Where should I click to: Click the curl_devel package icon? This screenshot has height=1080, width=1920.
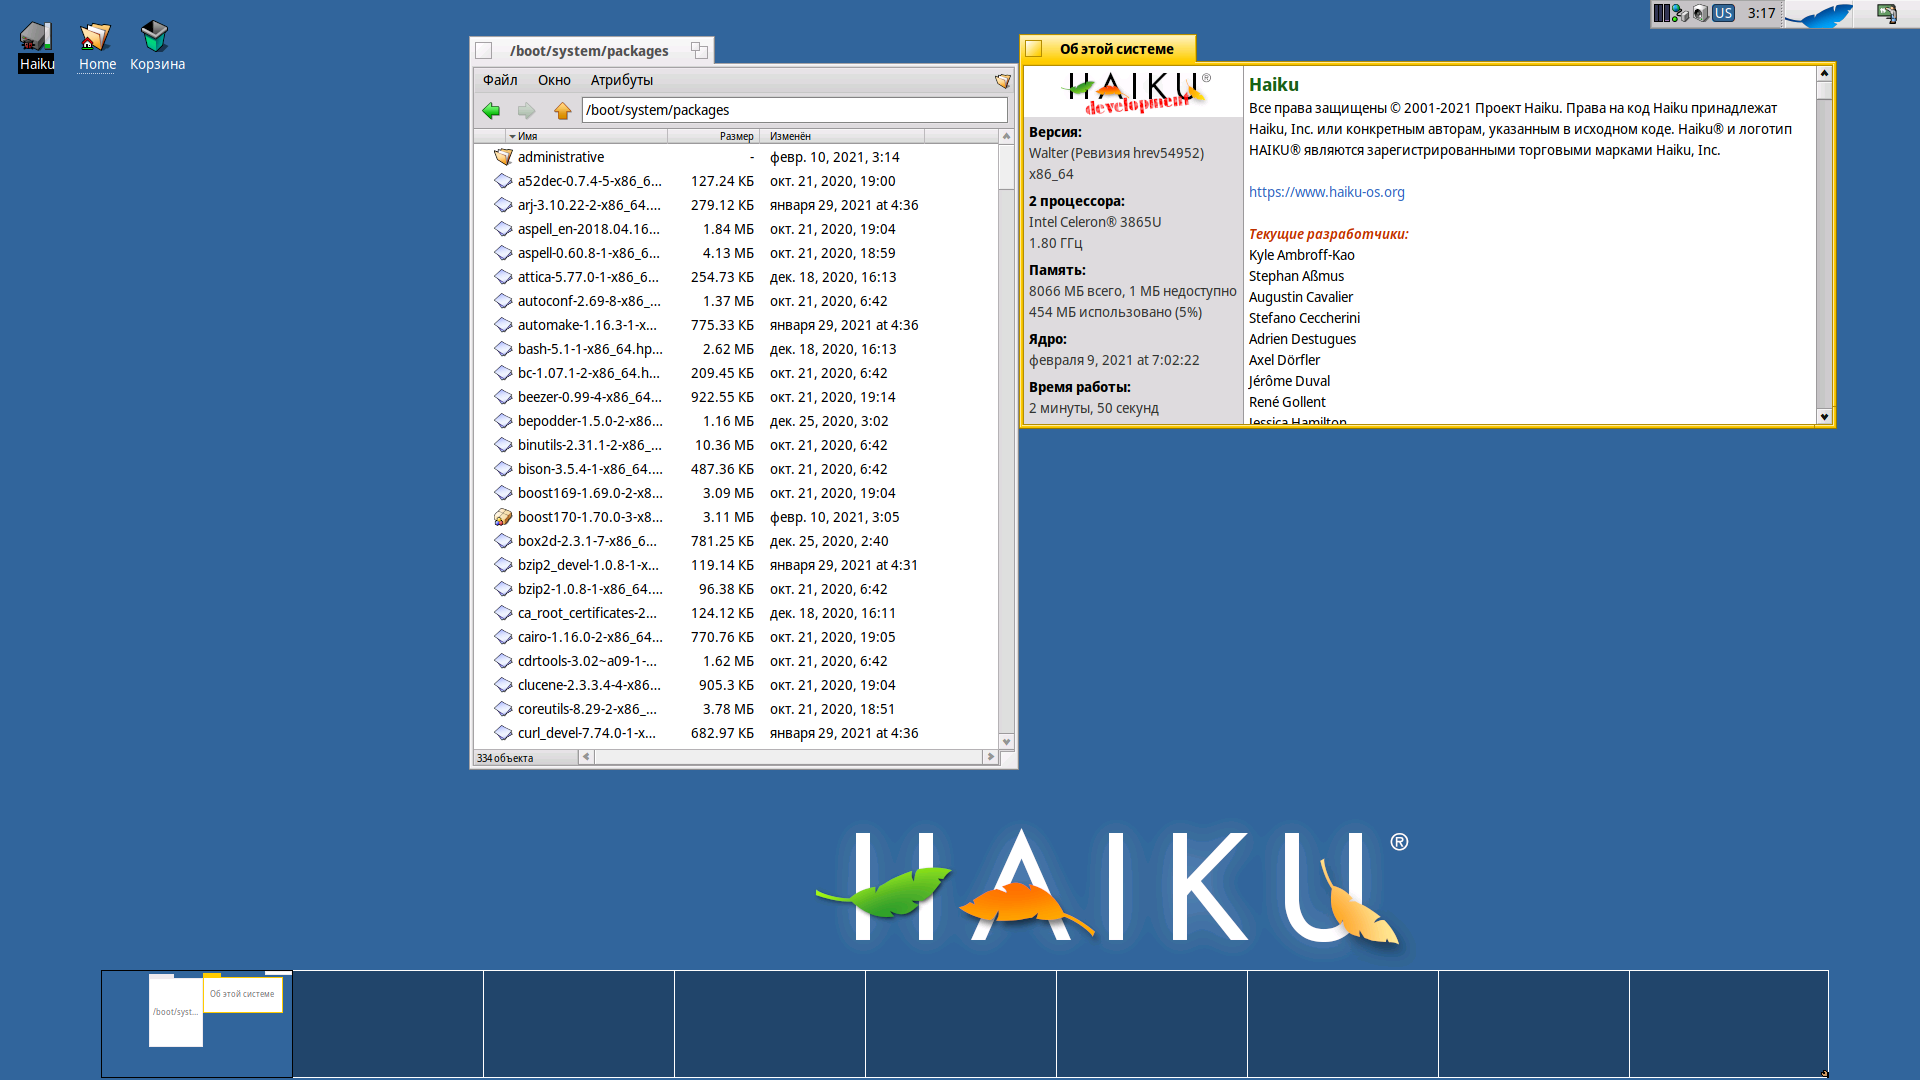(503, 733)
